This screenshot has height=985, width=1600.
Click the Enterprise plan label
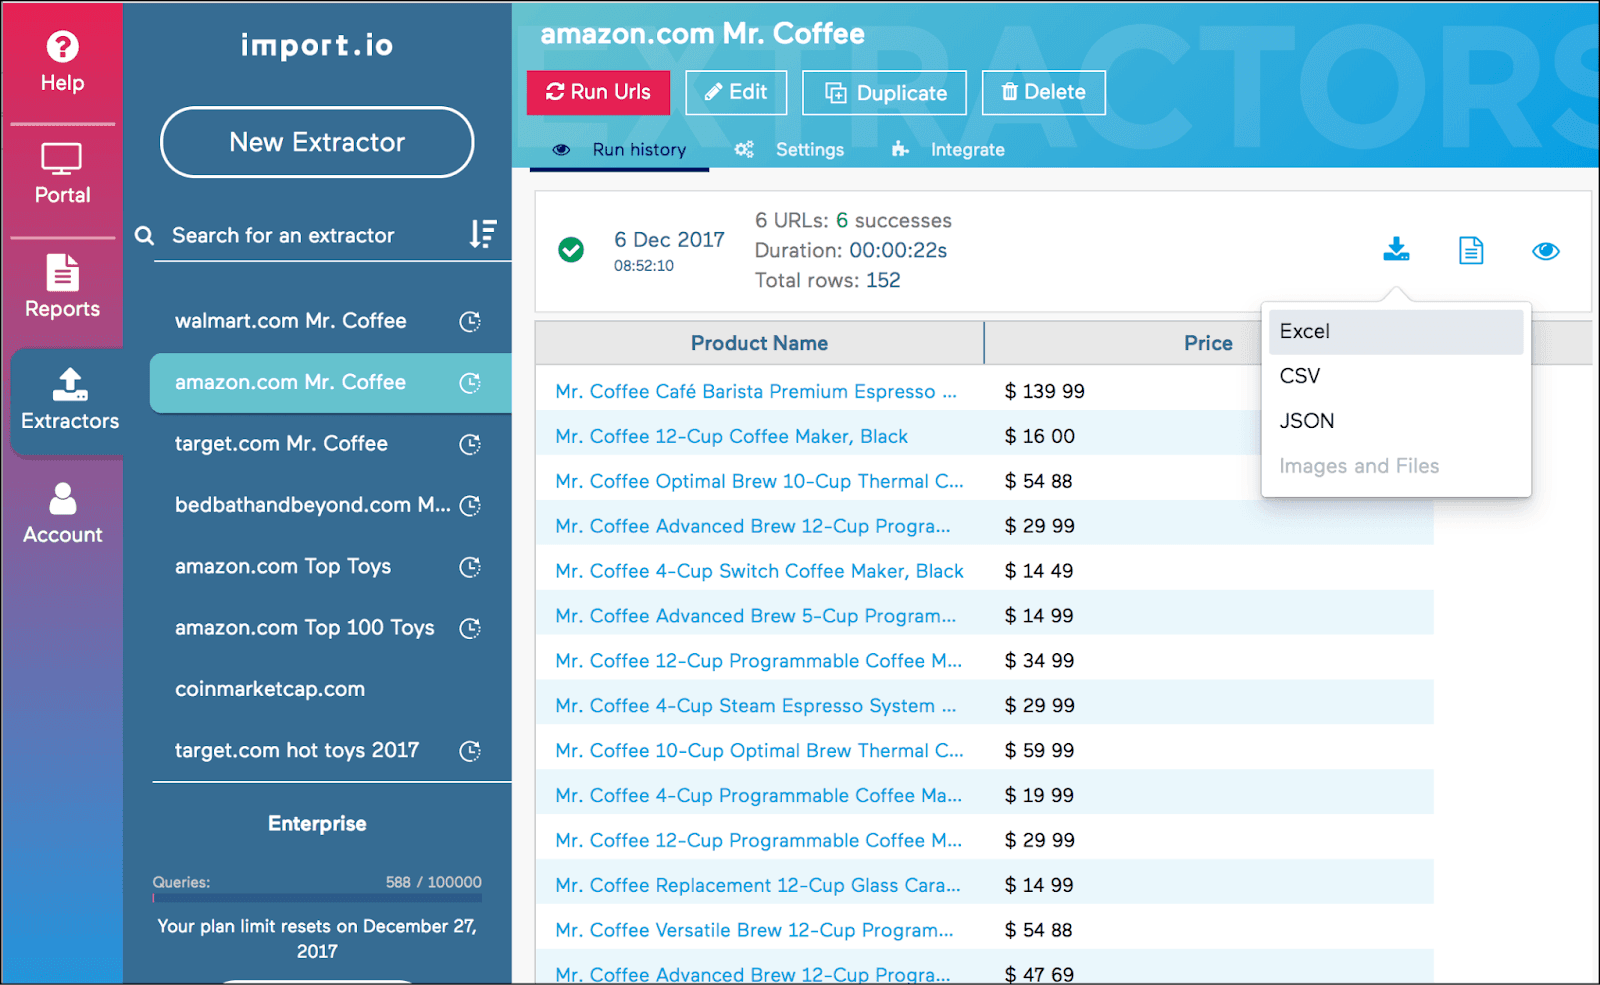pos(317,824)
